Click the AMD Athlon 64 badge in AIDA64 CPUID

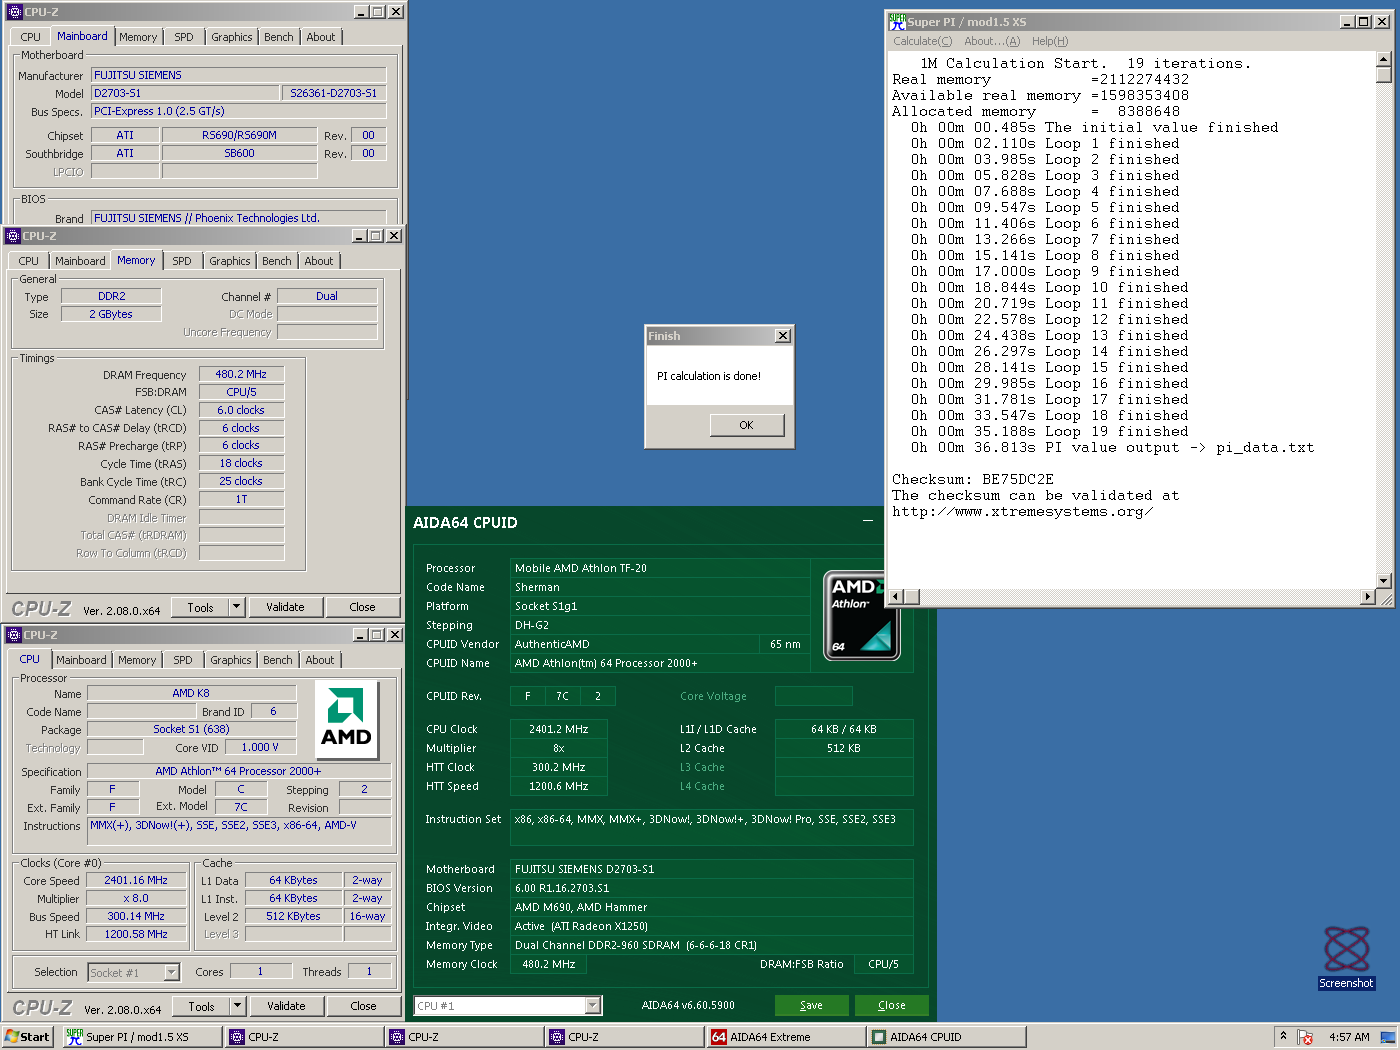pyautogui.click(x=862, y=615)
